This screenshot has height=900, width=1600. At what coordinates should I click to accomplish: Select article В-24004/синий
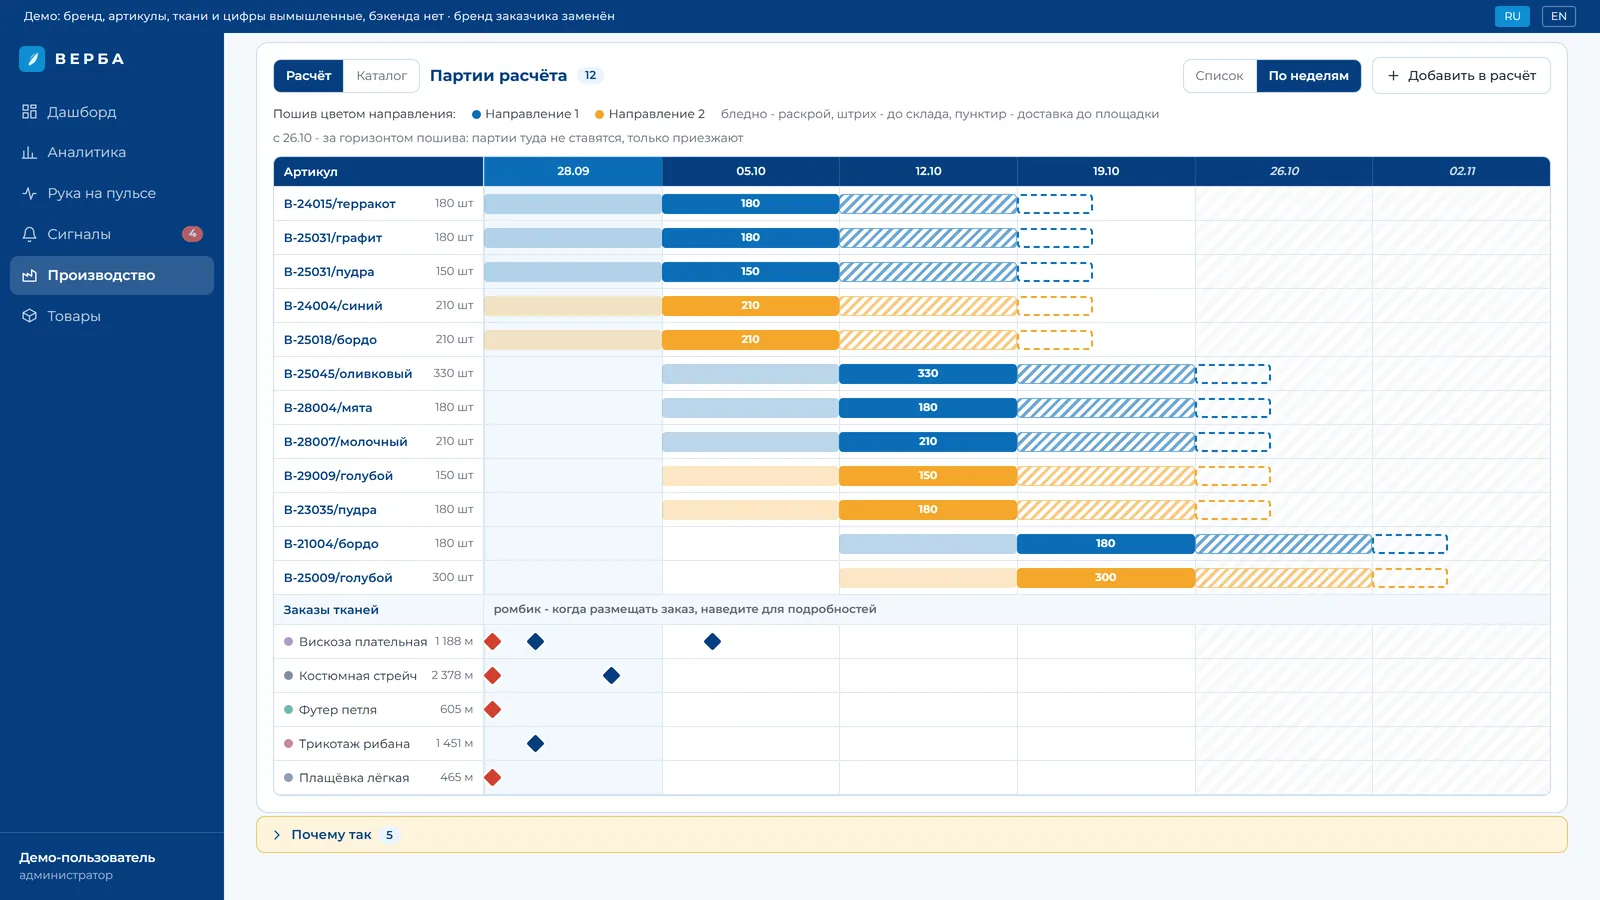(333, 306)
